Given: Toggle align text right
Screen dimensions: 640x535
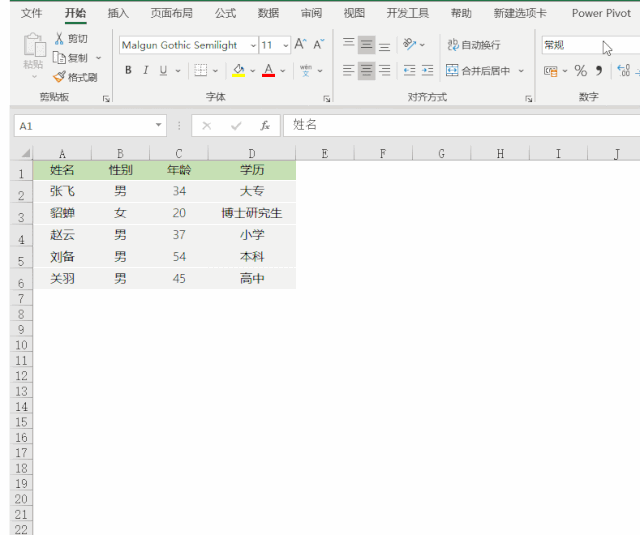Looking at the screenshot, I should tap(384, 70).
